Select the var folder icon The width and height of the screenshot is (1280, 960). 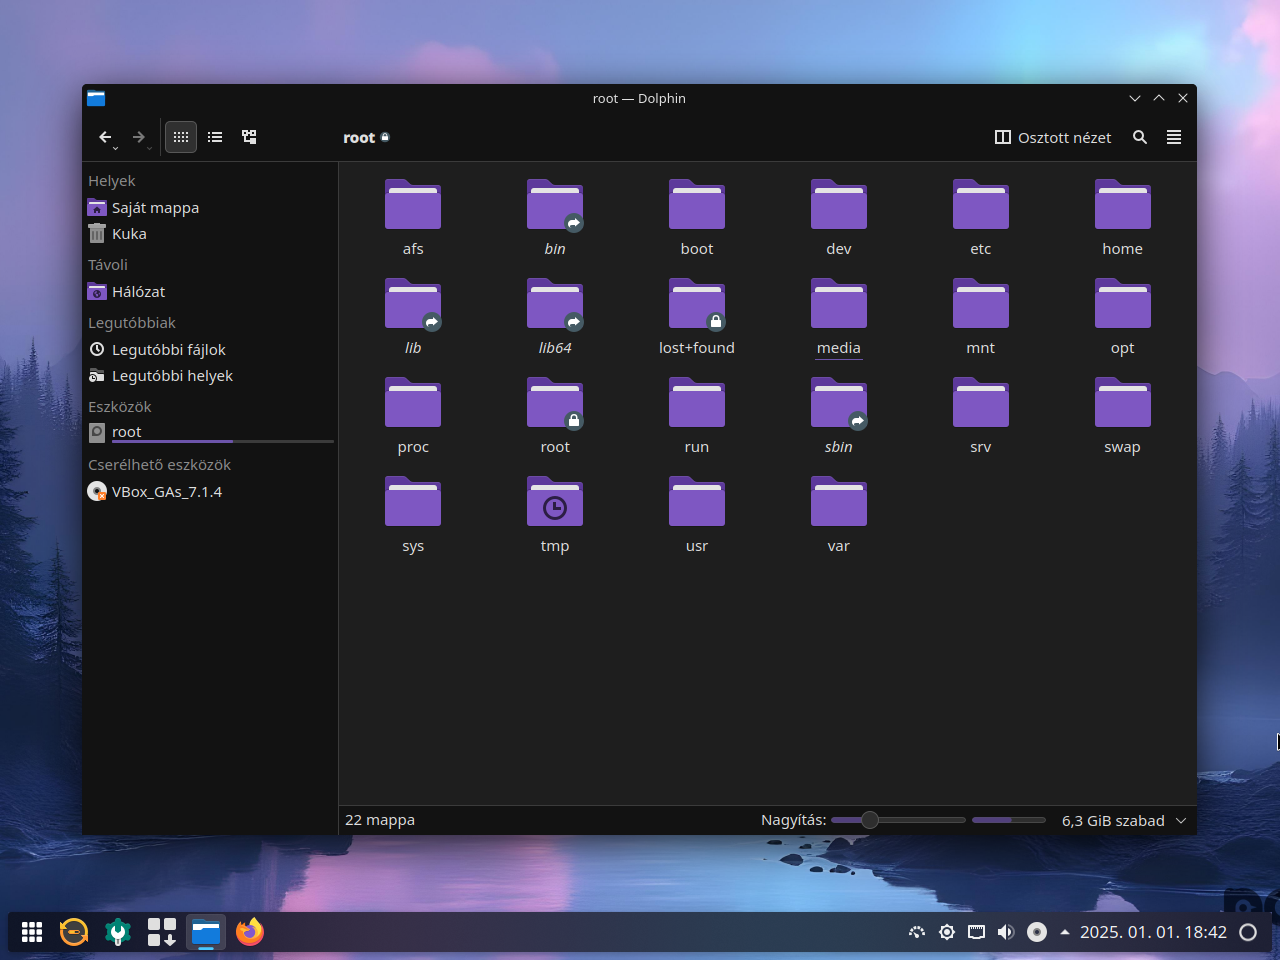839,501
